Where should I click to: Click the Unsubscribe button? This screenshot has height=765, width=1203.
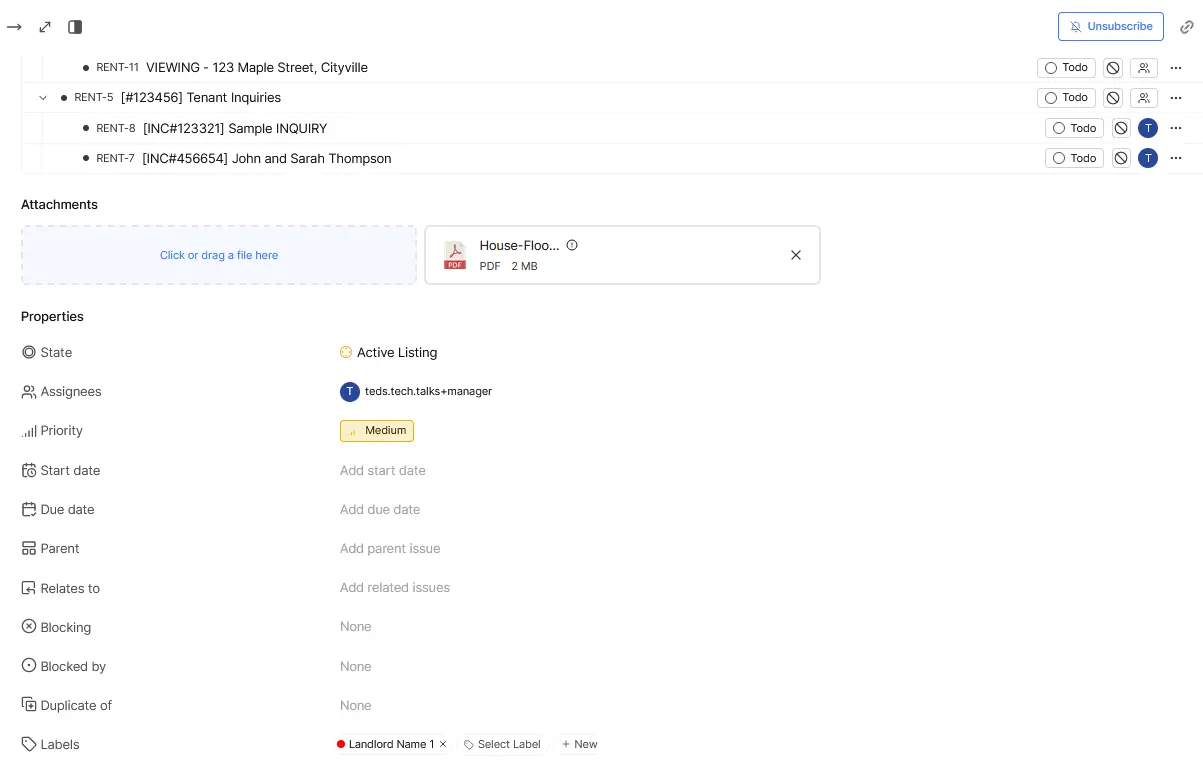1110,27
